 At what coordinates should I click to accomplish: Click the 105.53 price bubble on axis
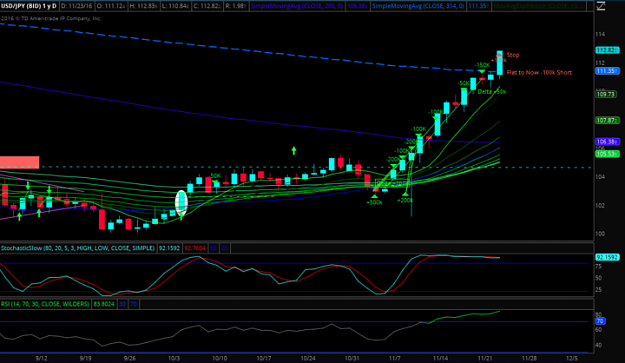(x=607, y=154)
